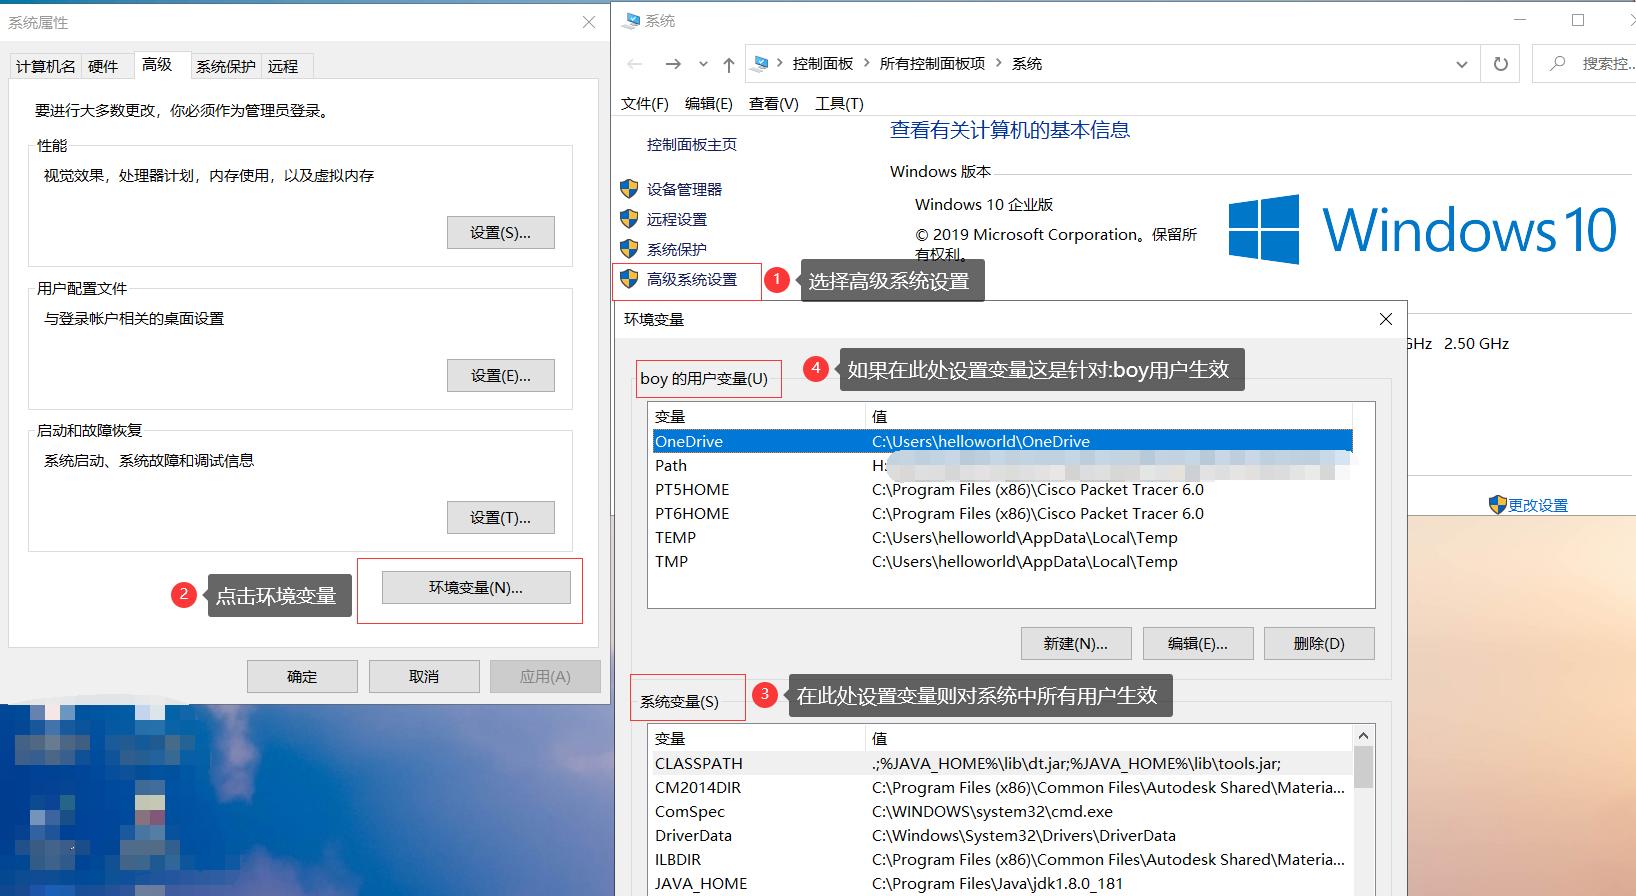Click 编辑(E)... for user variables

(x=1198, y=644)
